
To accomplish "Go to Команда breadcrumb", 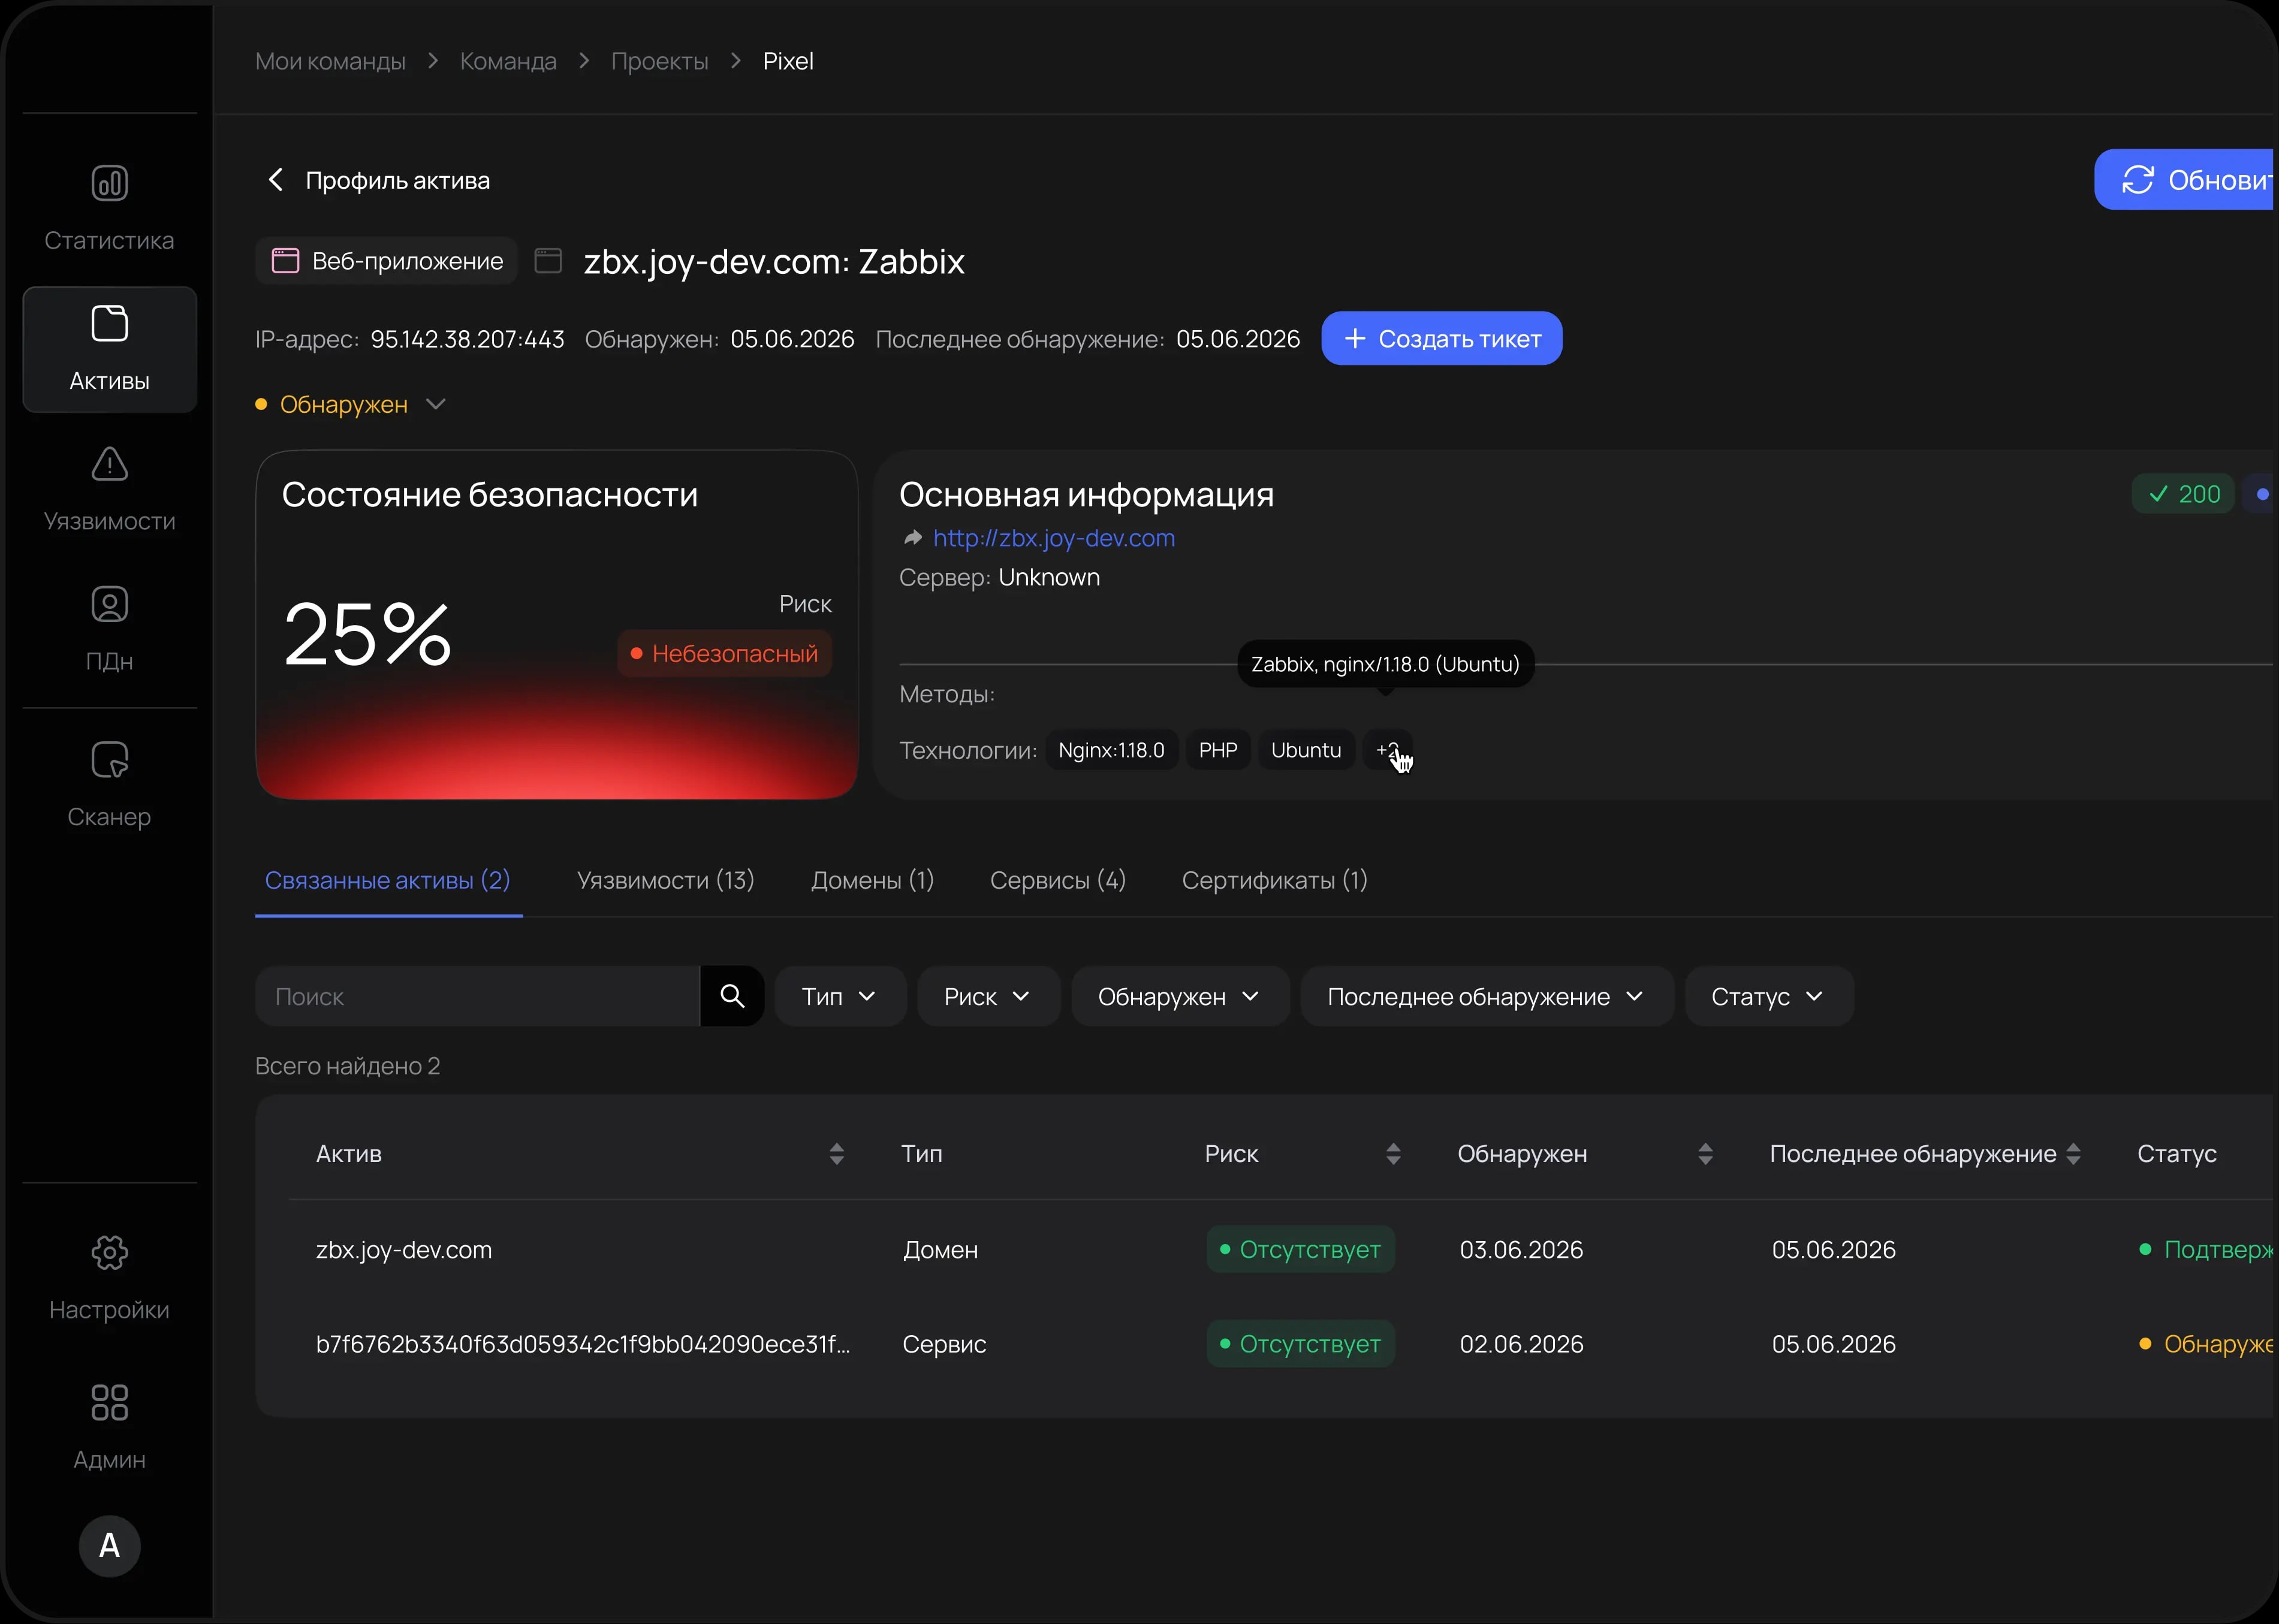I will point(508,61).
